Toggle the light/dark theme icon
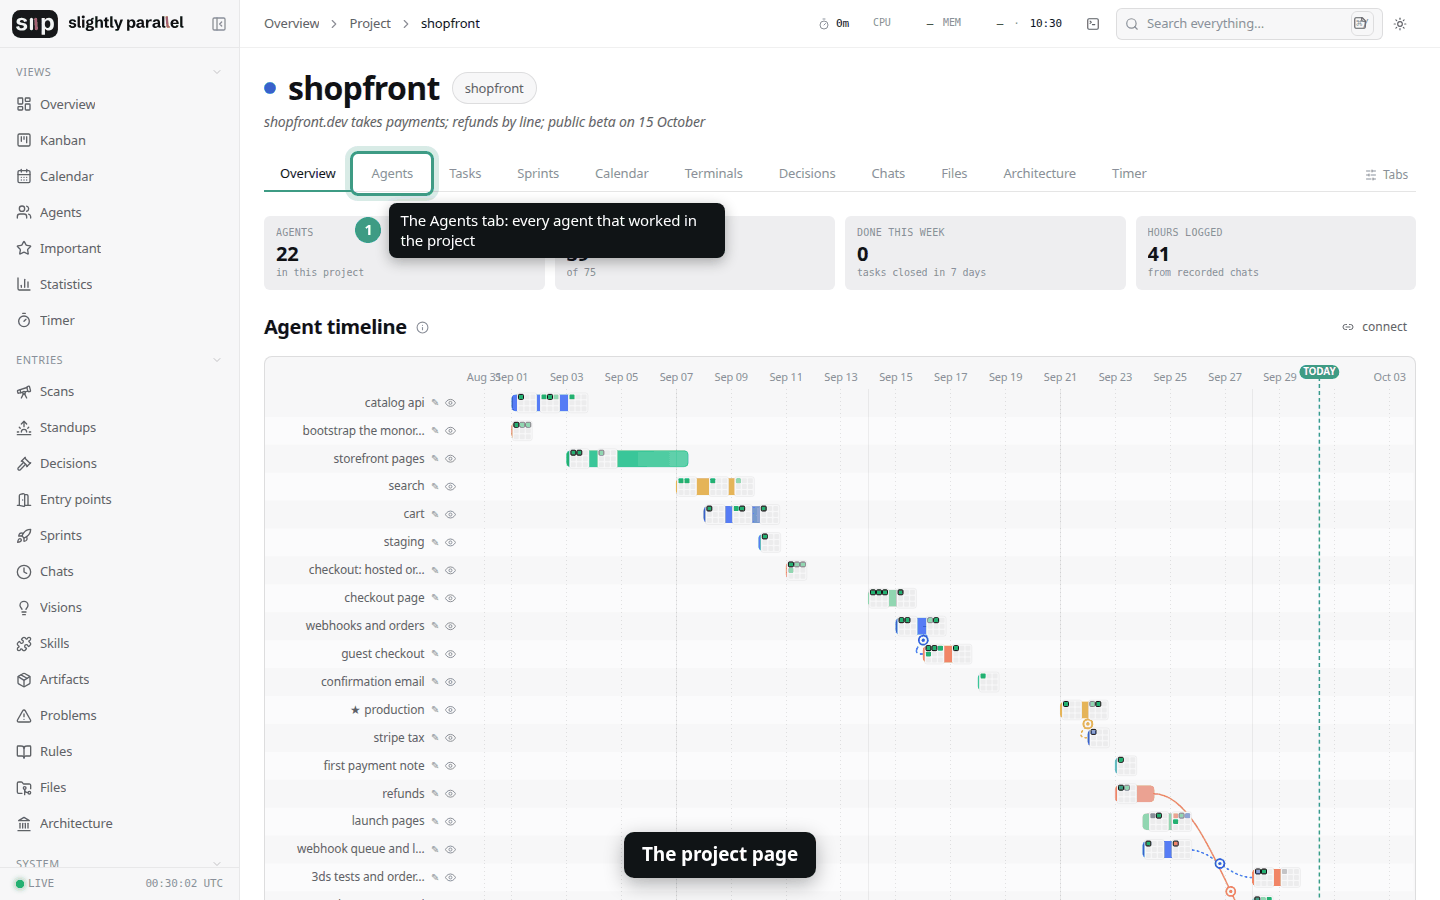The image size is (1440, 900). pyautogui.click(x=1400, y=24)
